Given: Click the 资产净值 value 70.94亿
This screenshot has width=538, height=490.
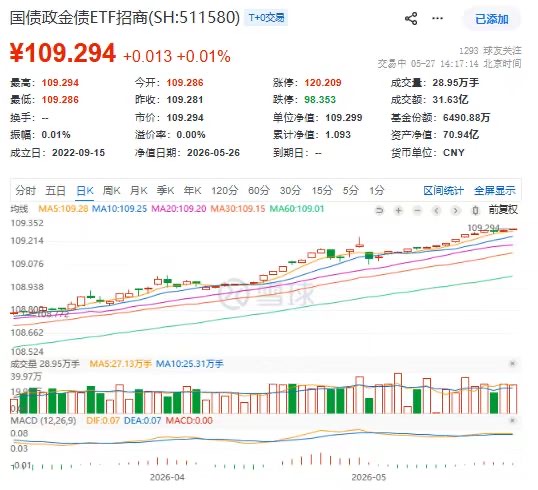Looking at the screenshot, I should (461, 135).
